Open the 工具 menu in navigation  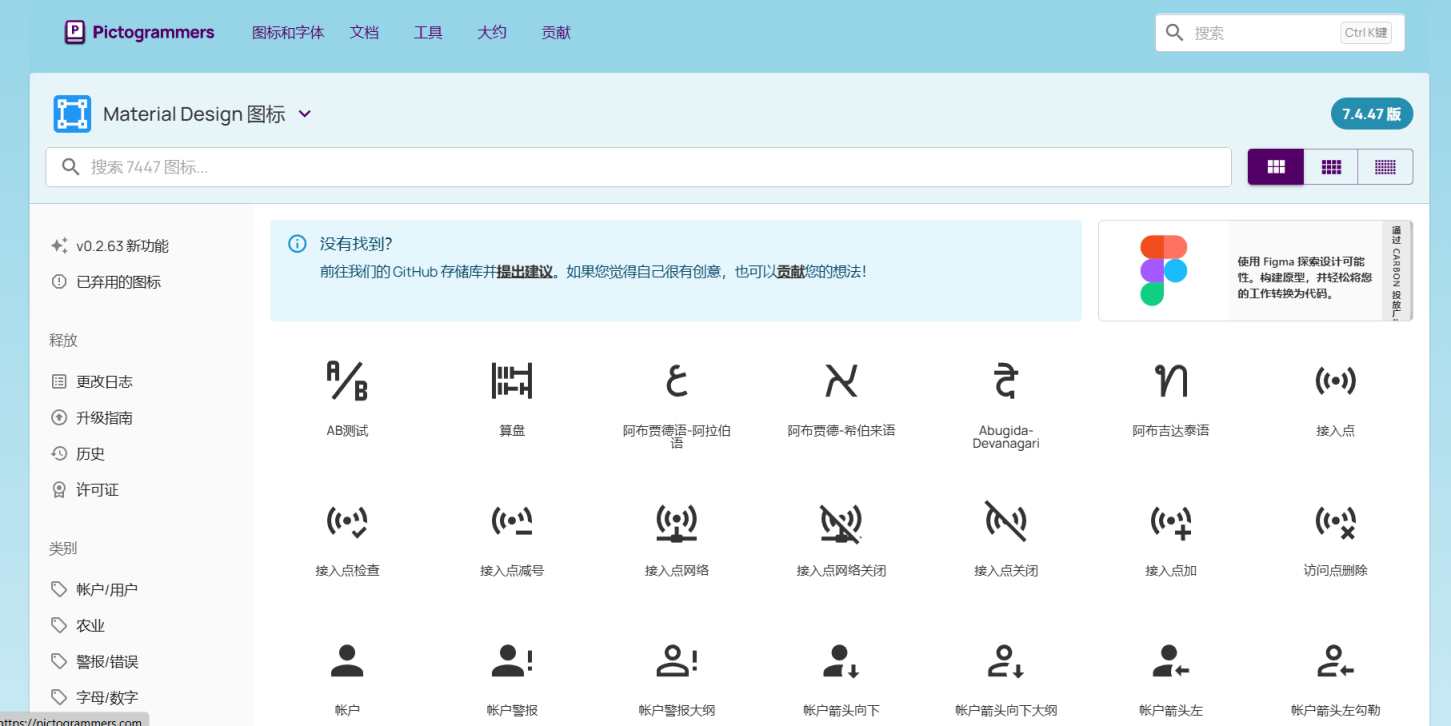pyautogui.click(x=428, y=32)
